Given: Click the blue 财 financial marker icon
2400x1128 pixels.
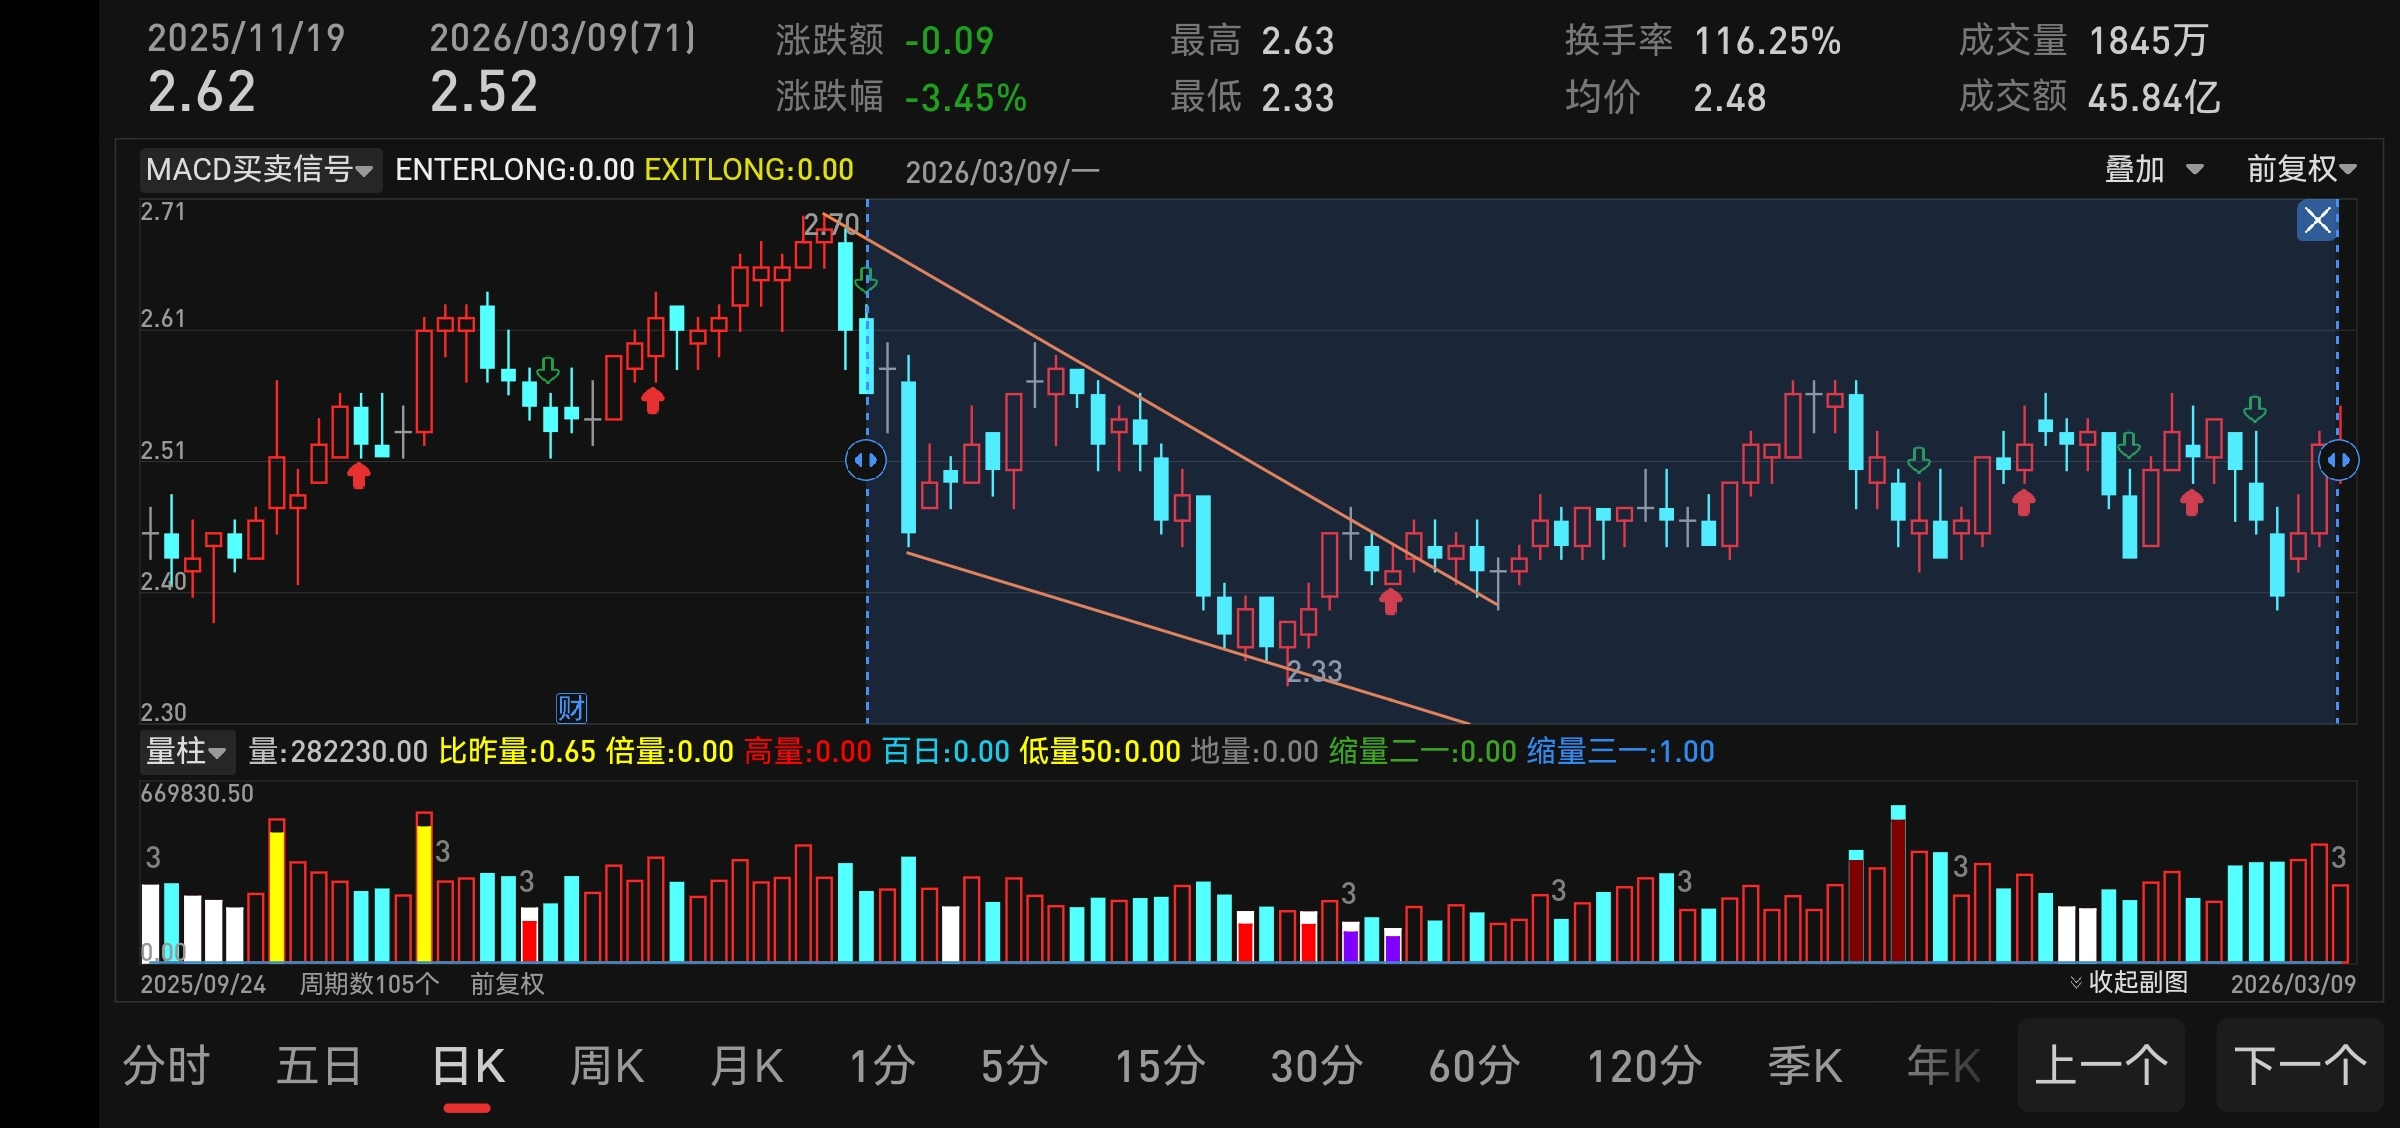Looking at the screenshot, I should pos(571,708).
